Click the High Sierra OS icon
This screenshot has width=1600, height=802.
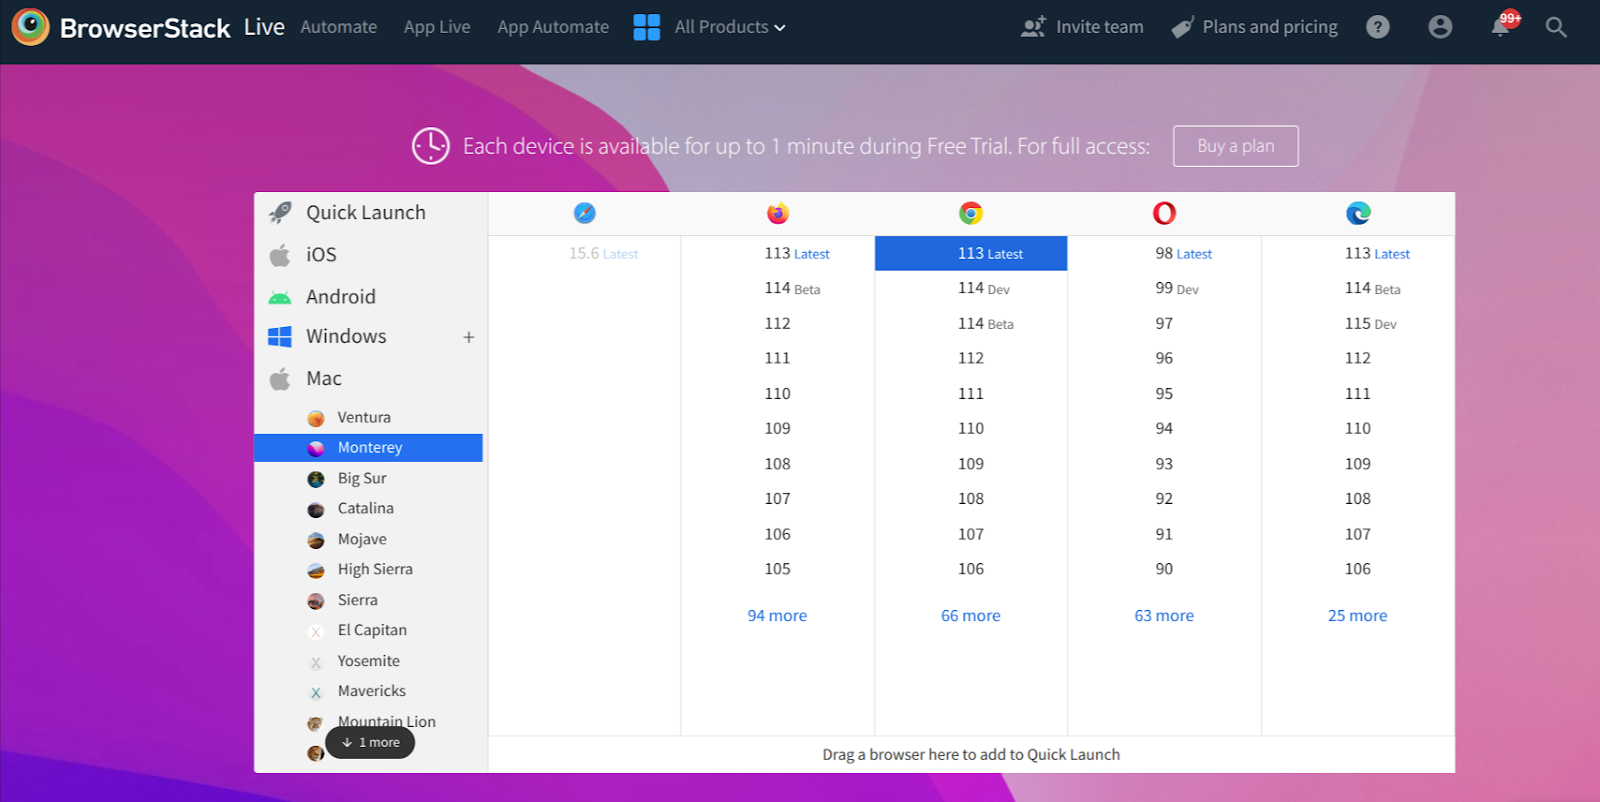click(x=316, y=570)
